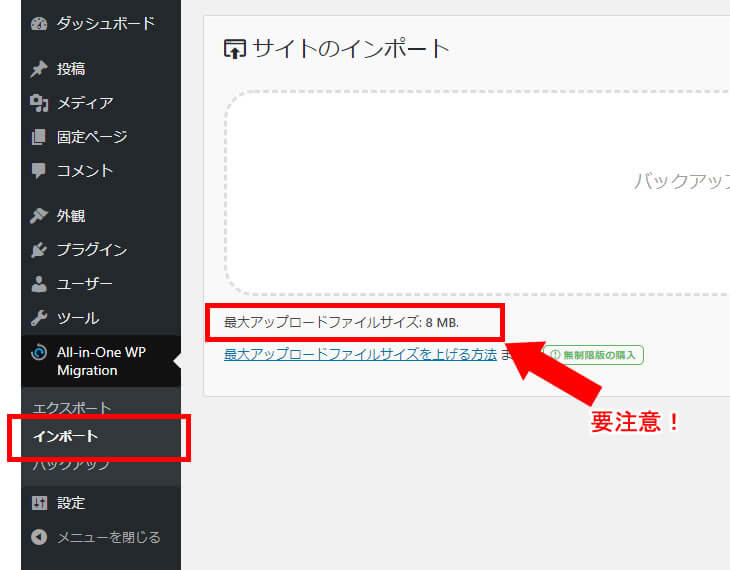Image resolution: width=730 pixels, height=570 pixels.
Task: Click the green 無制限版の購入 button
Action: [x=594, y=355]
